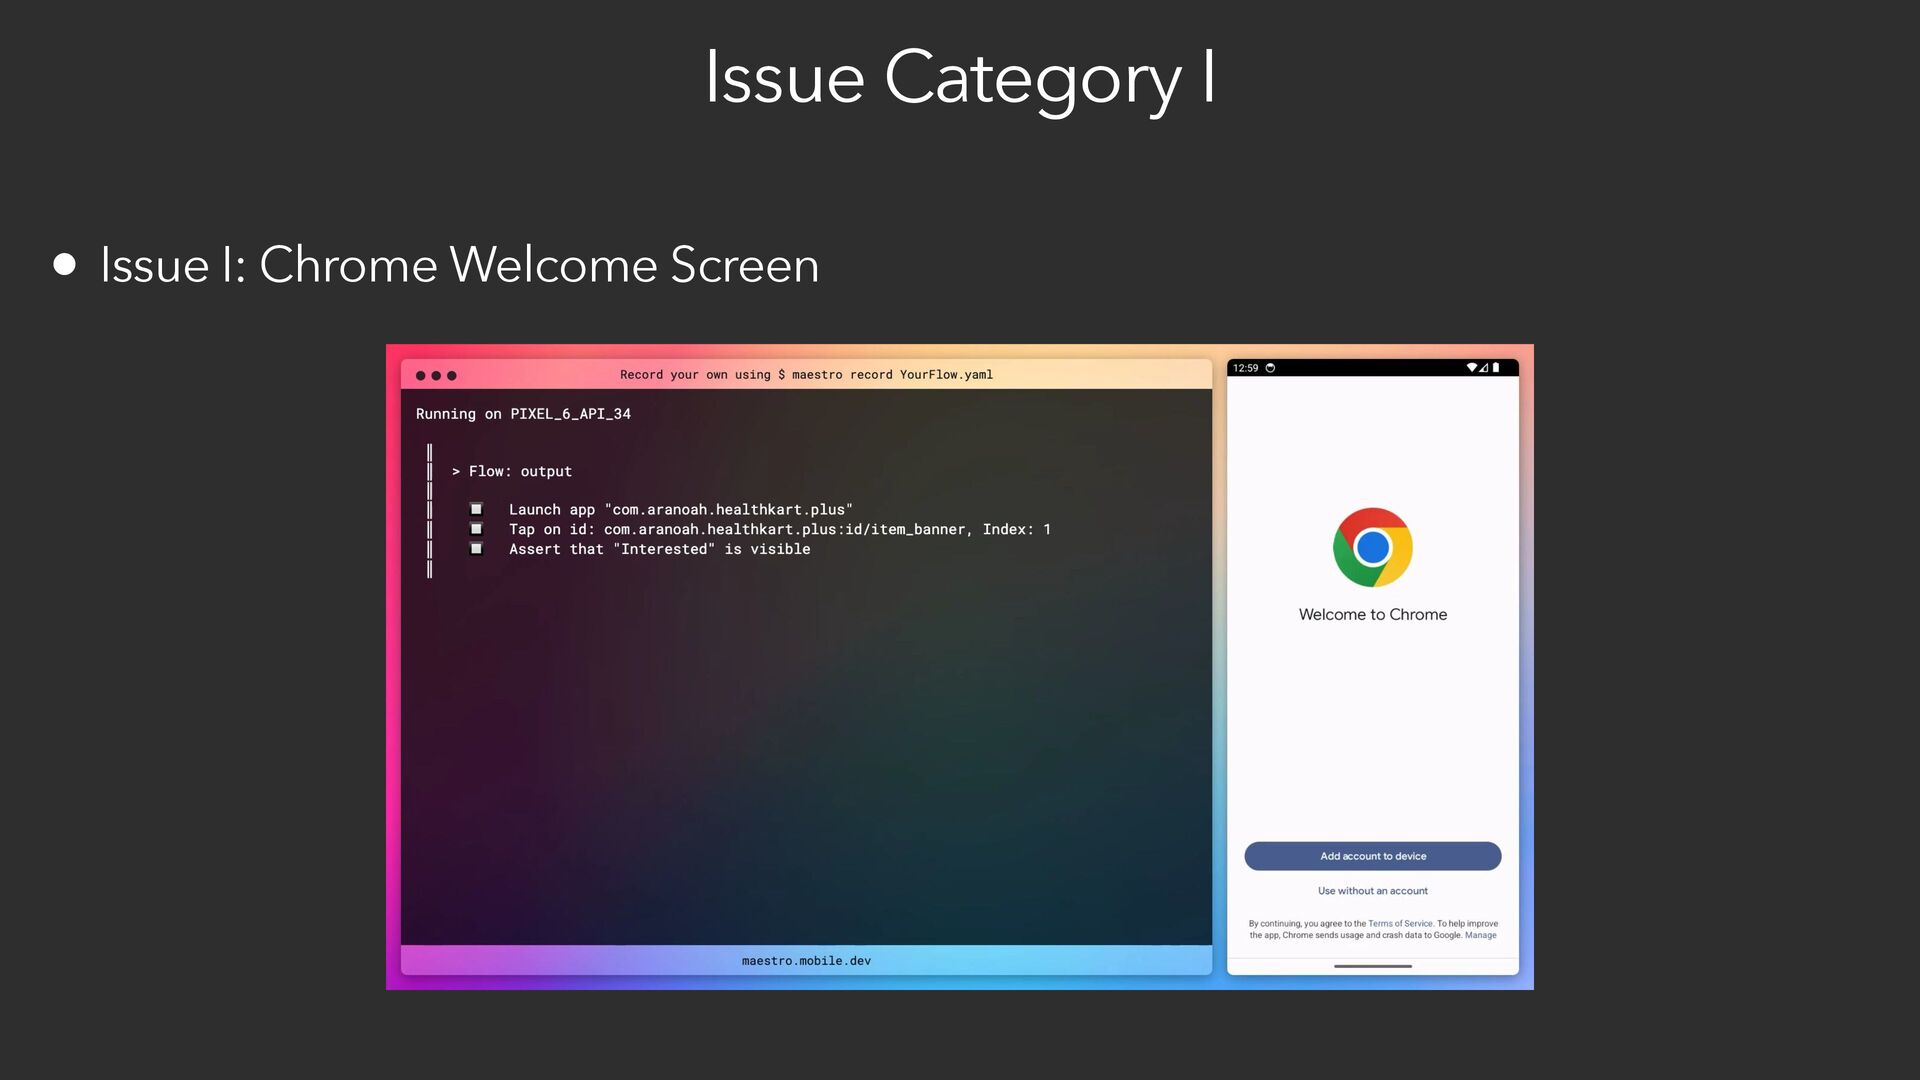Click the circular status icon beside clock
The image size is (1920, 1080).
(x=1270, y=368)
